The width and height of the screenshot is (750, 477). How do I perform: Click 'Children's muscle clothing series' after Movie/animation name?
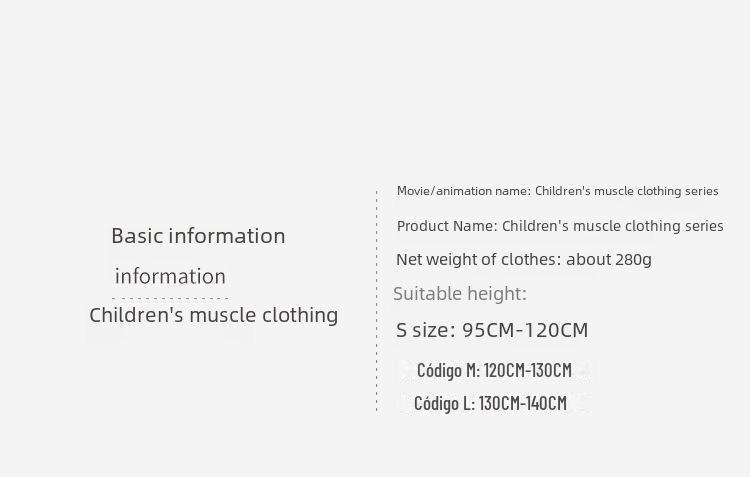pos(627,191)
